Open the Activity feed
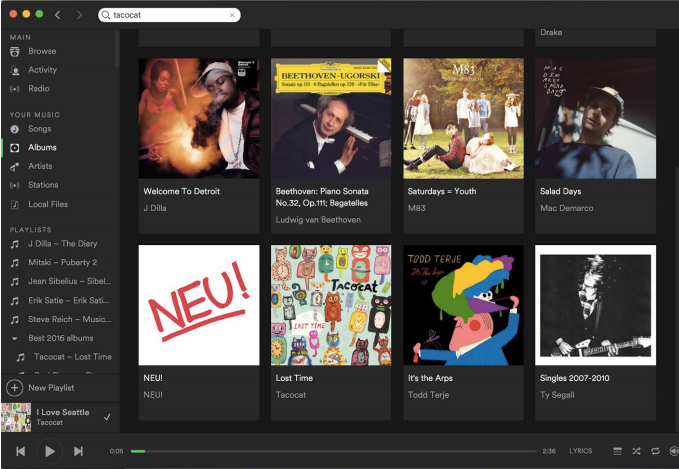 click(42, 70)
